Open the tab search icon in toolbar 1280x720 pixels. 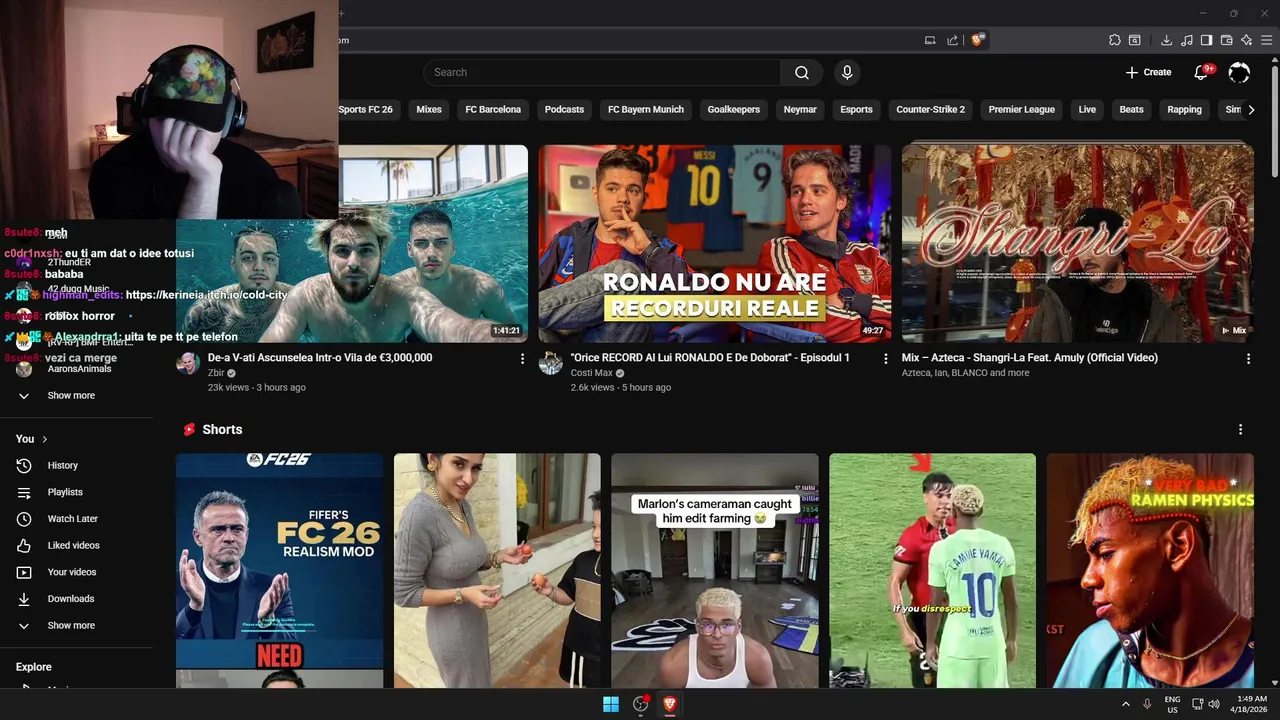1135,40
